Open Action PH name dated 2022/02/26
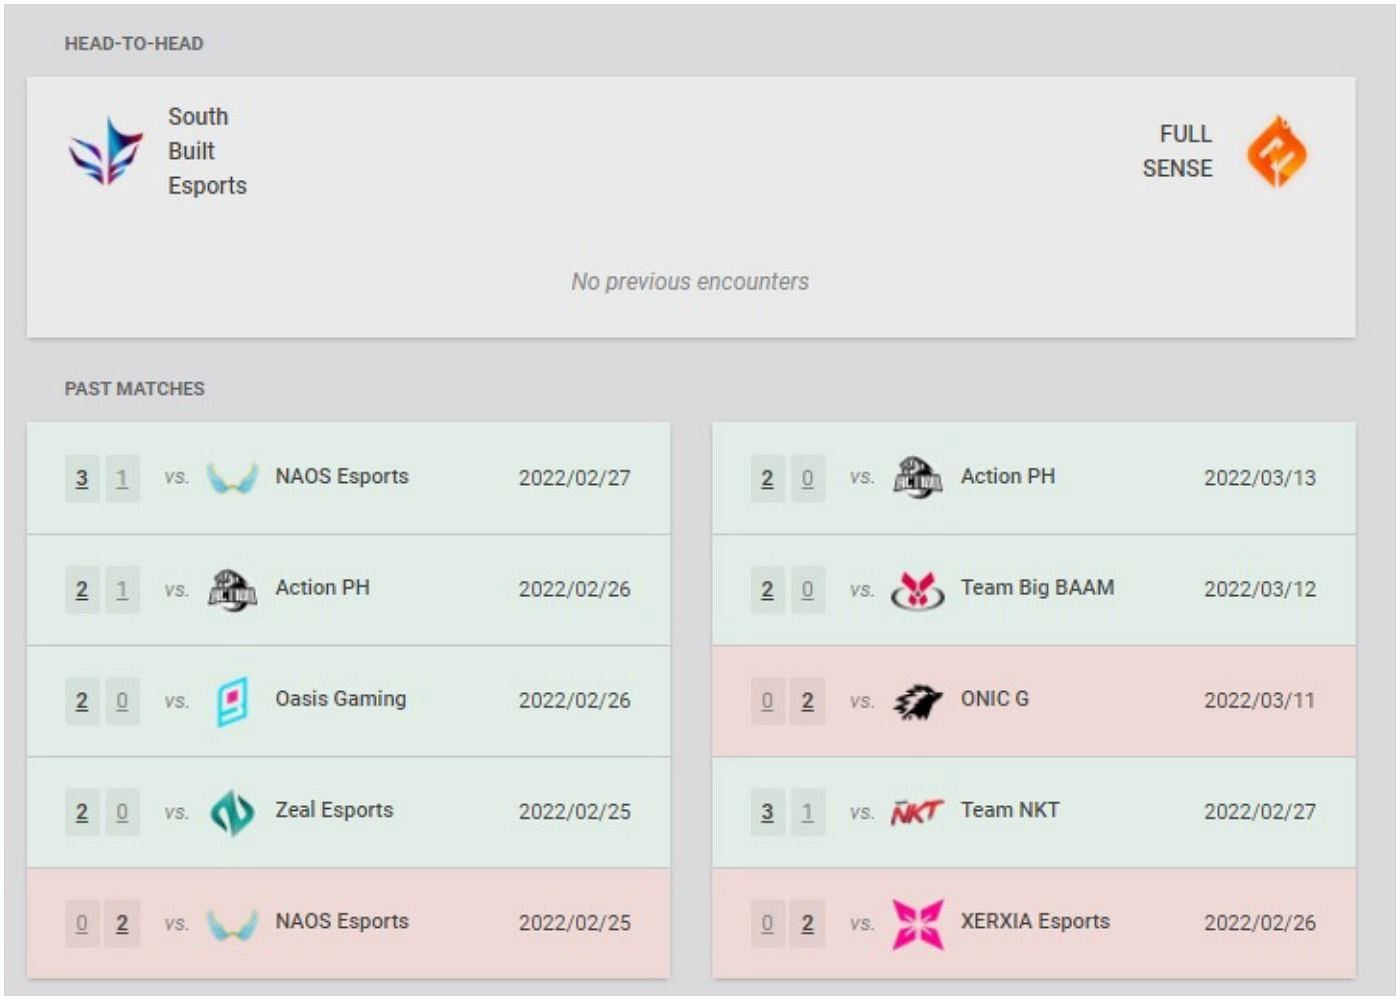Screen dimensions: 1400x1000 tap(322, 587)
